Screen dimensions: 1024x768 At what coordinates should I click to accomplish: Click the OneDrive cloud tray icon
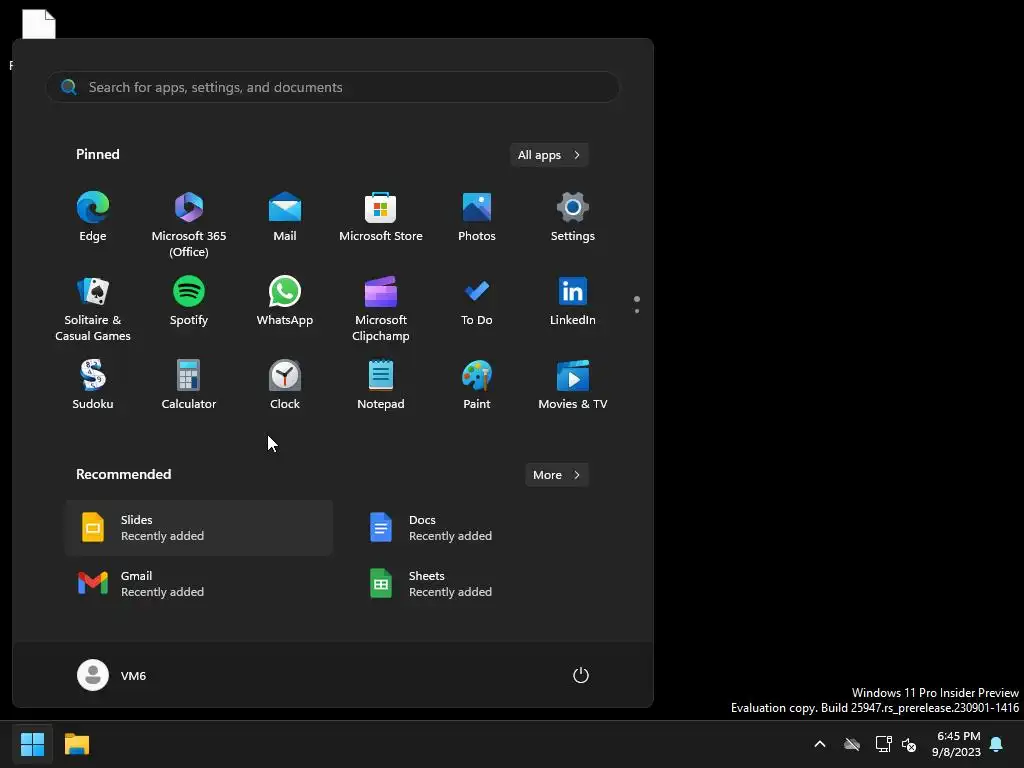(x=852, y=744)
